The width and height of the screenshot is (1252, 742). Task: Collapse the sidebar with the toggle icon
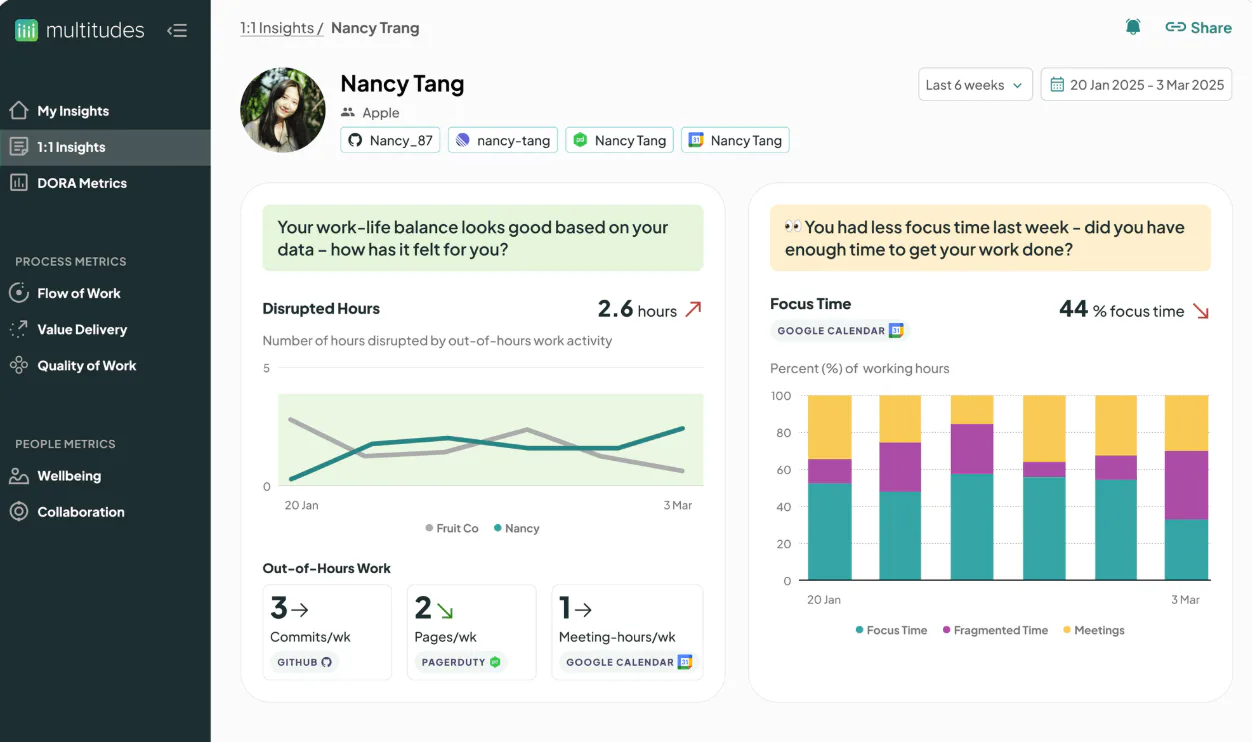177,30
